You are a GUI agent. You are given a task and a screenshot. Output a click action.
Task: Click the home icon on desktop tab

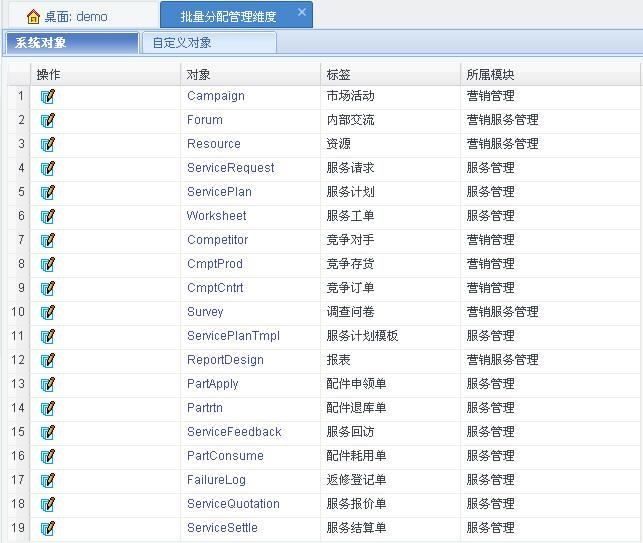pyautogui.click(x=33, y=16)
